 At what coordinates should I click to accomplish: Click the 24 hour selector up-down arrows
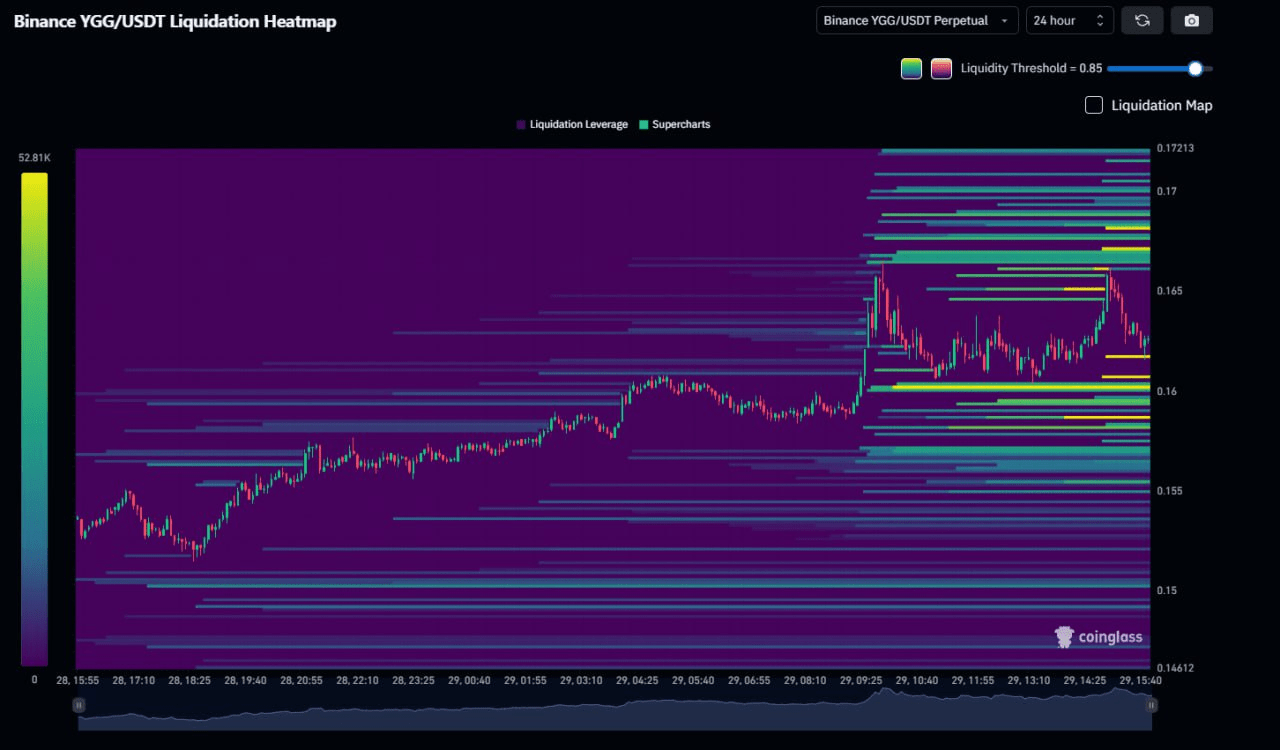[1100, 21]
